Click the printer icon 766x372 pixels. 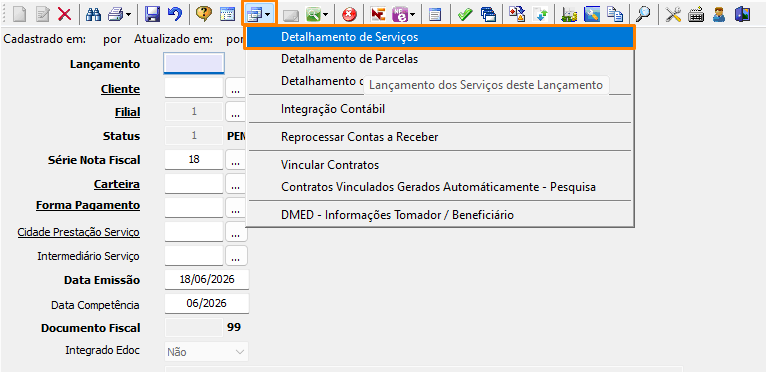(115, 15)
